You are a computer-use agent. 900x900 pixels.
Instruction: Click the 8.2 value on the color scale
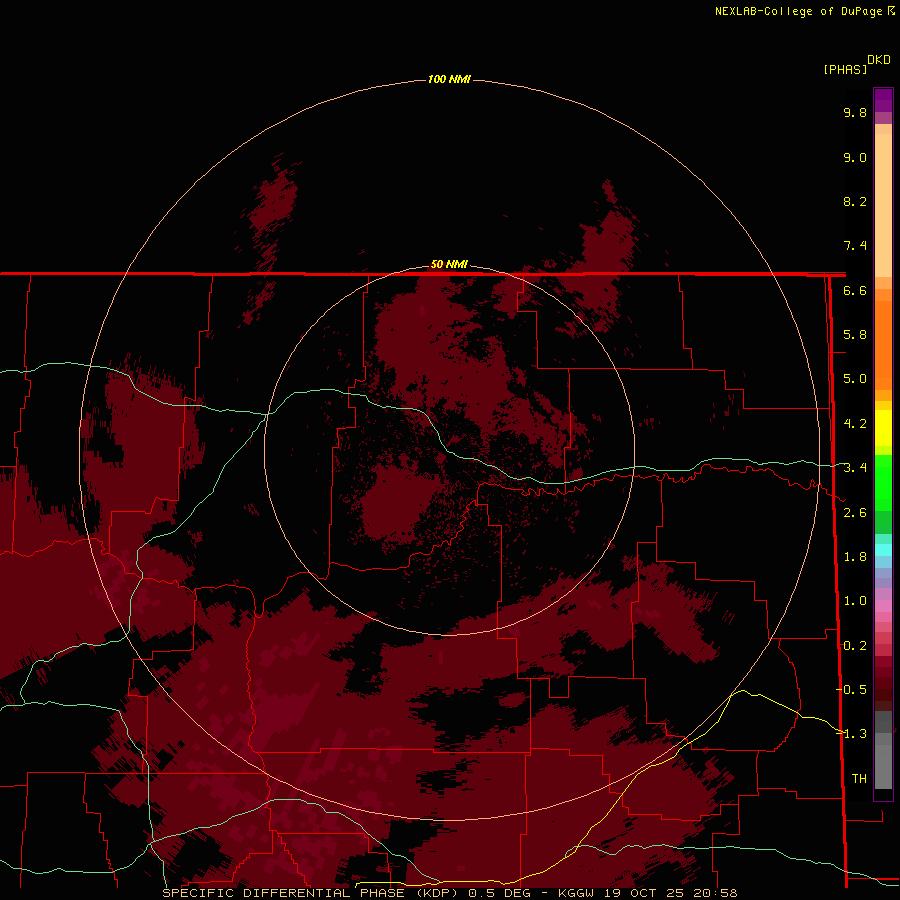point(855,201)
